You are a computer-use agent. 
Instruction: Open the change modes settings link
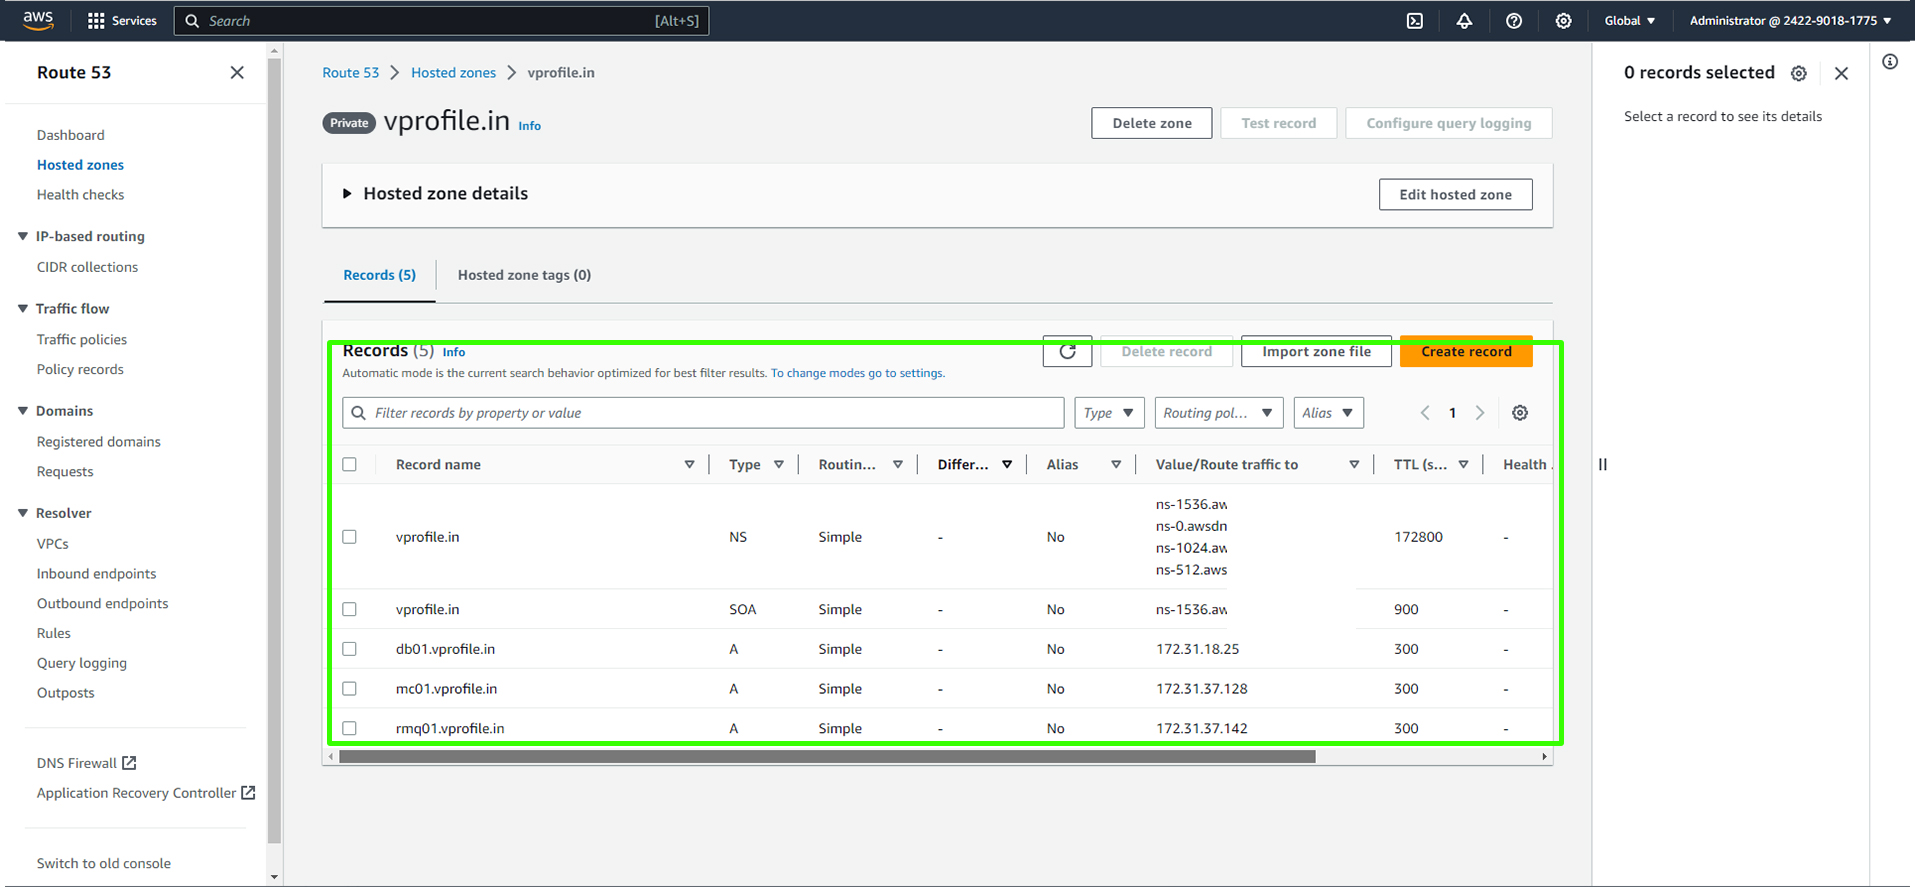(x=857, y=373)
